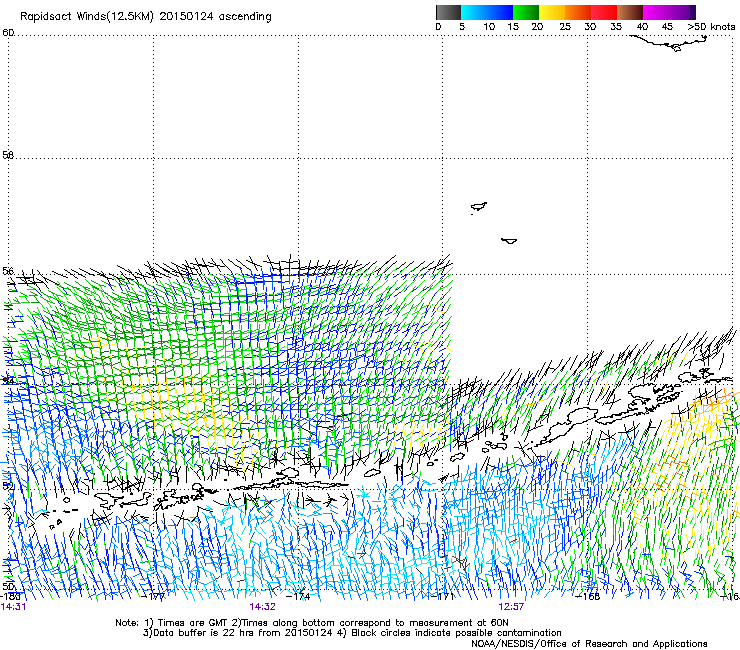Screen dimensions: 740x650
Task: Click the 58 latitude axis label
Action: click(x=8, y=155)
